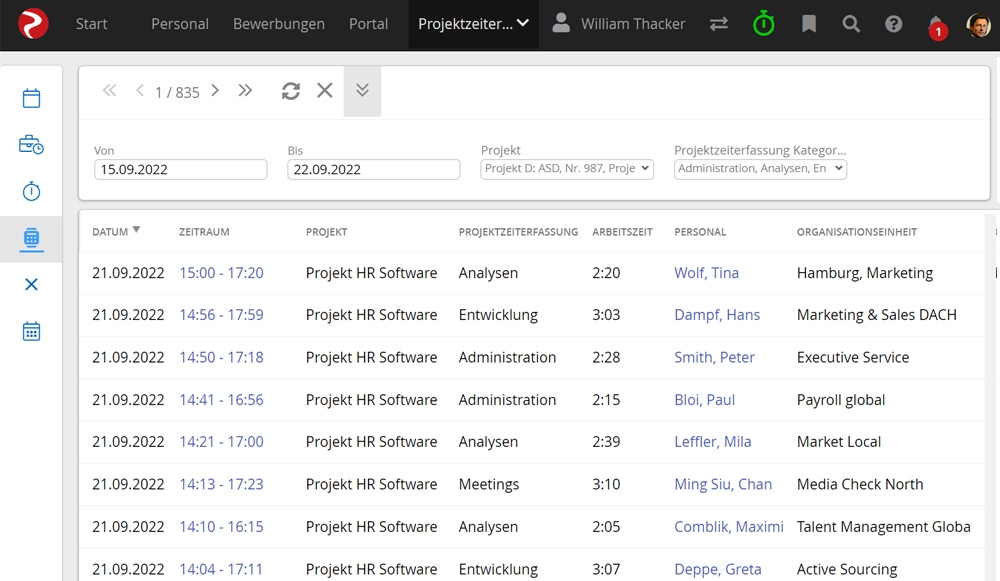Open time entry 14:41 - 16:56
Screen dimensions: 1000x581
221,400
